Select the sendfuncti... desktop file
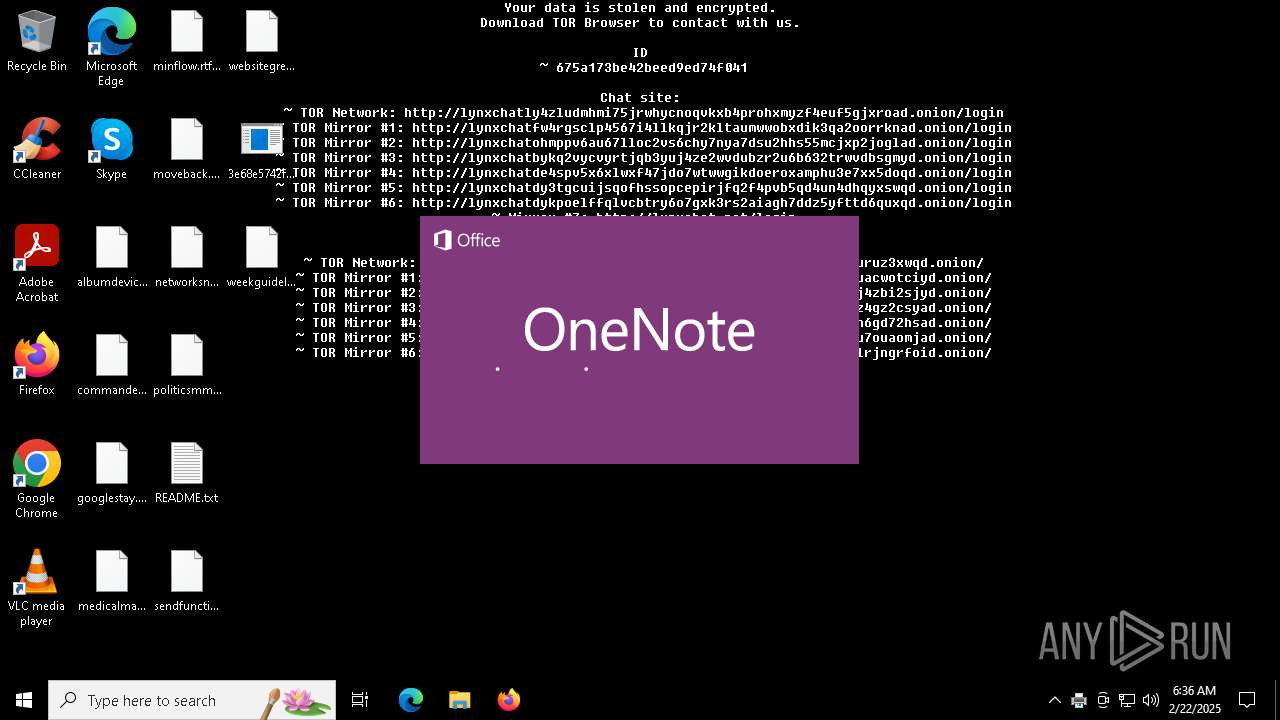The image size is (1280, 720). coord(187,581)
